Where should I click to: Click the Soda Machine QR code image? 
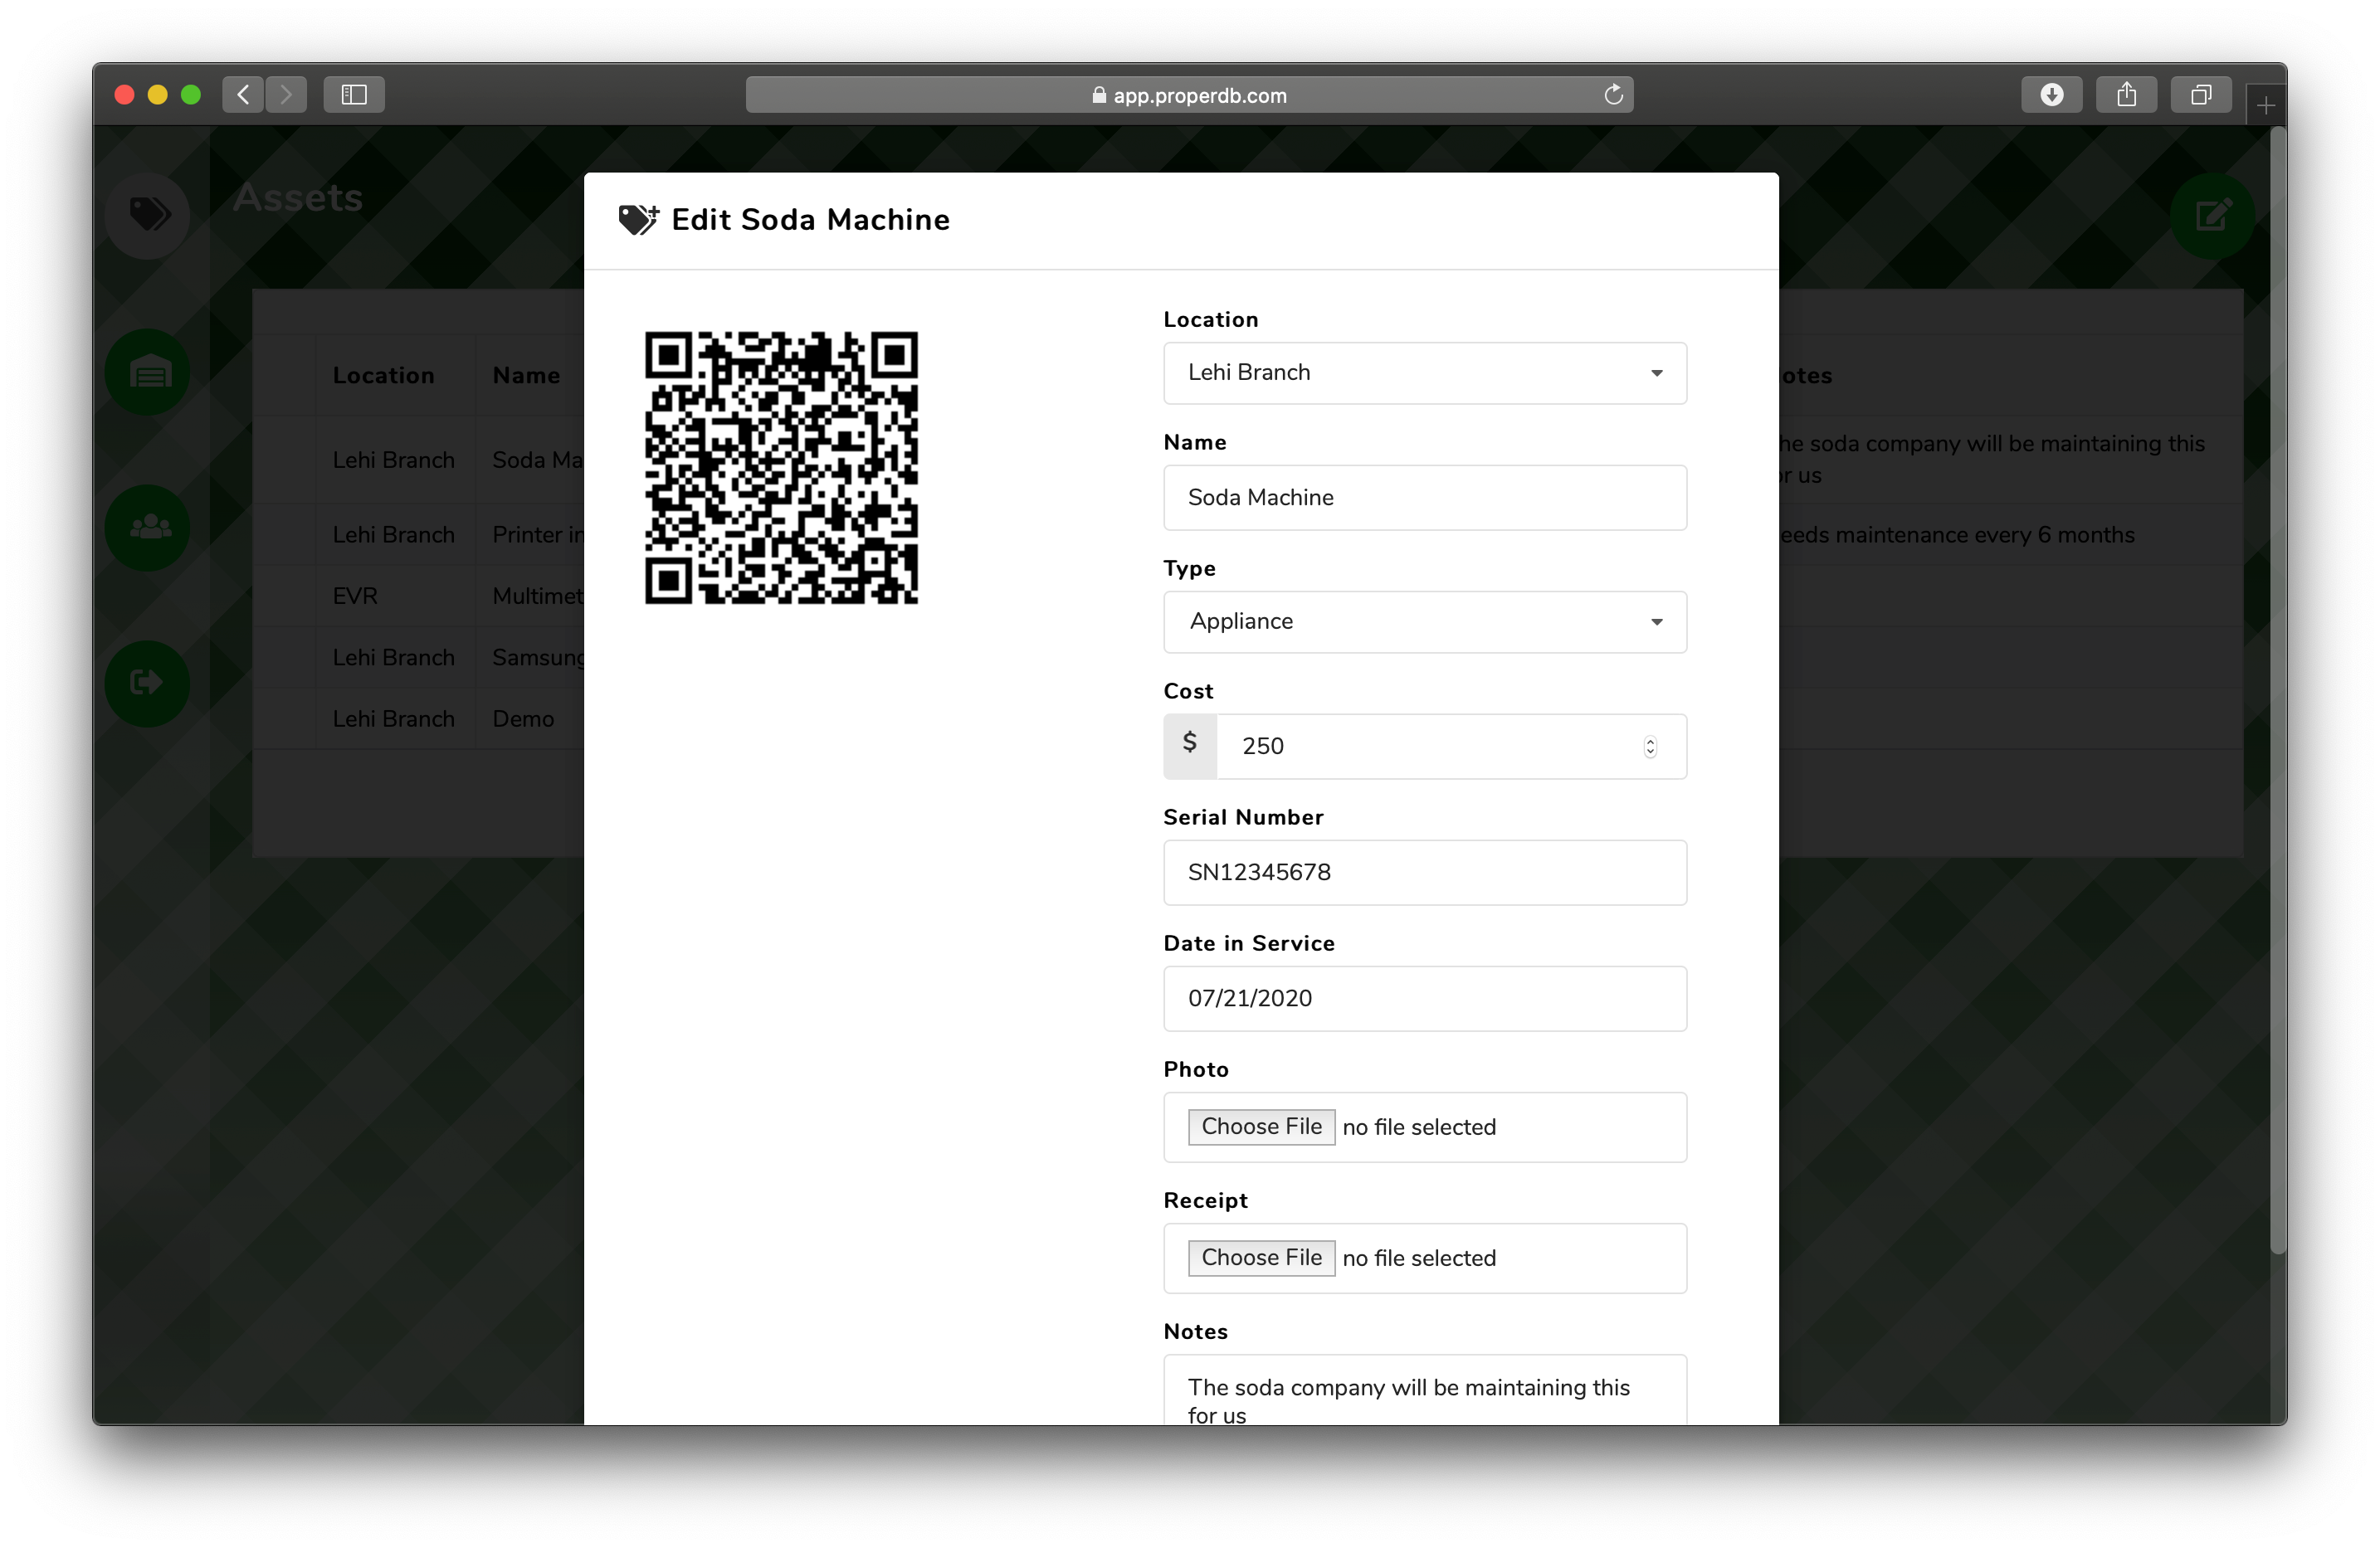click(x=782, y=467)
